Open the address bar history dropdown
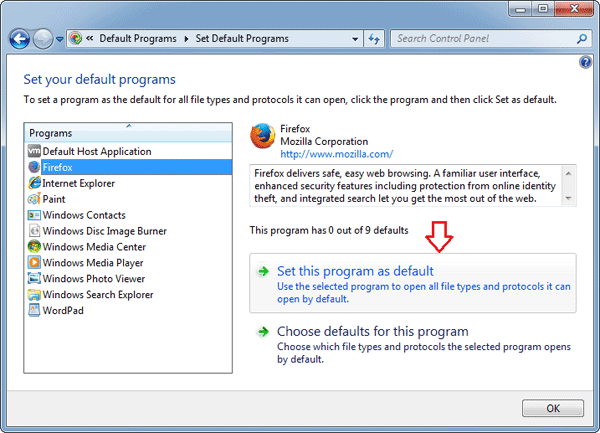This screenshot has height=433, width=600. pyautogui.click(x=355, y=39)
